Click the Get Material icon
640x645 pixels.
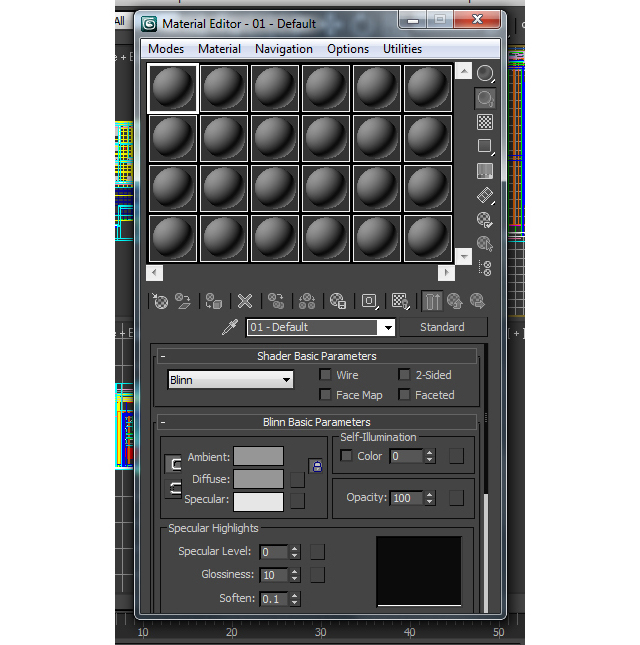tap(160, 301)
